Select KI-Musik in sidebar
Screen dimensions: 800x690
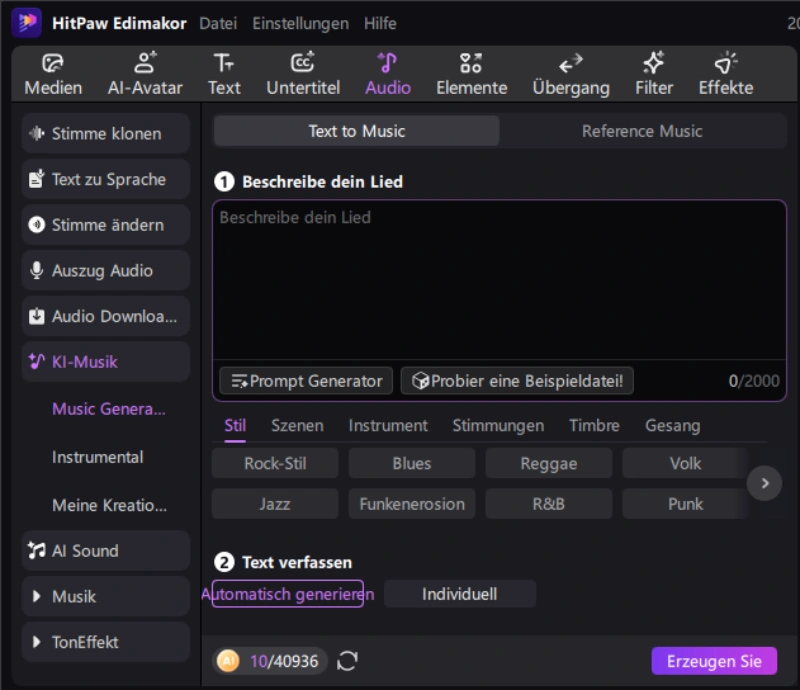coord(106,362)
